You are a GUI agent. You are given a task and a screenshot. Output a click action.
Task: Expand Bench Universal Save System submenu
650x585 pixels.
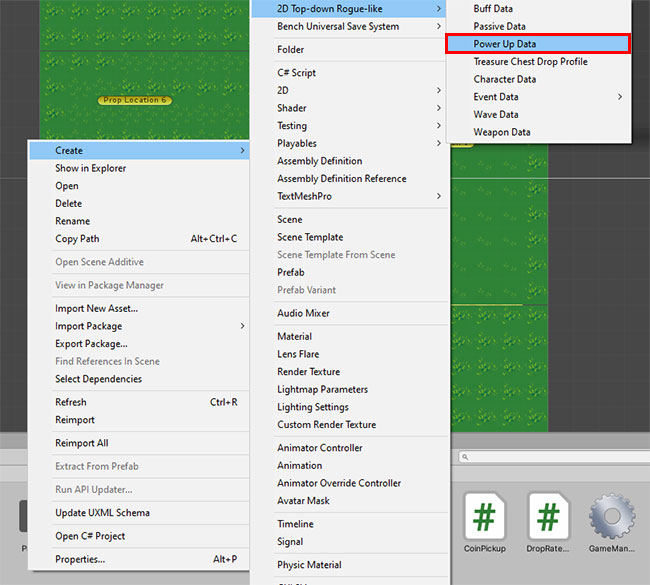349,27
